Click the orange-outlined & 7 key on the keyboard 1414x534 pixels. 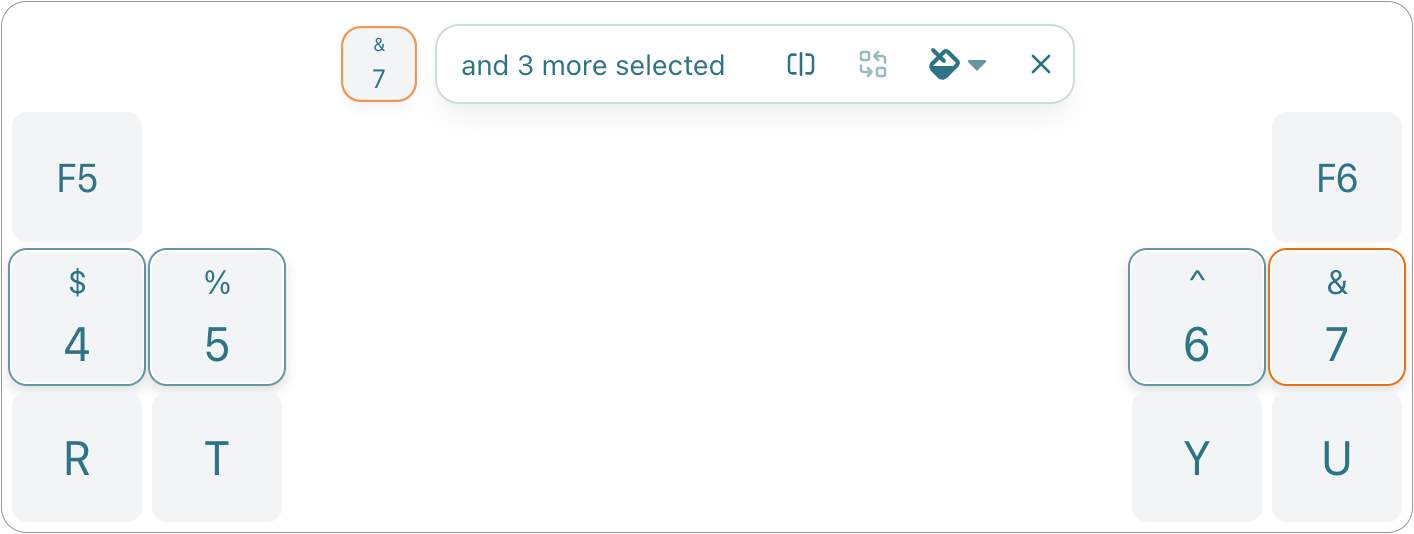pos(1337,317)
